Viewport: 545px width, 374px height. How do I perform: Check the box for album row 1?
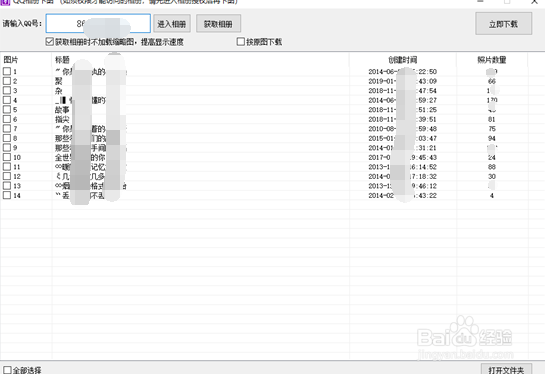coord(7,71)
